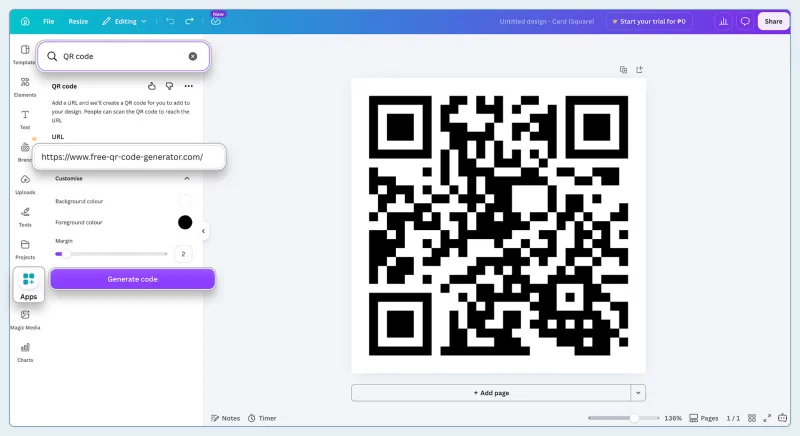
Task: Undo the last action
Action: point(170,21)
